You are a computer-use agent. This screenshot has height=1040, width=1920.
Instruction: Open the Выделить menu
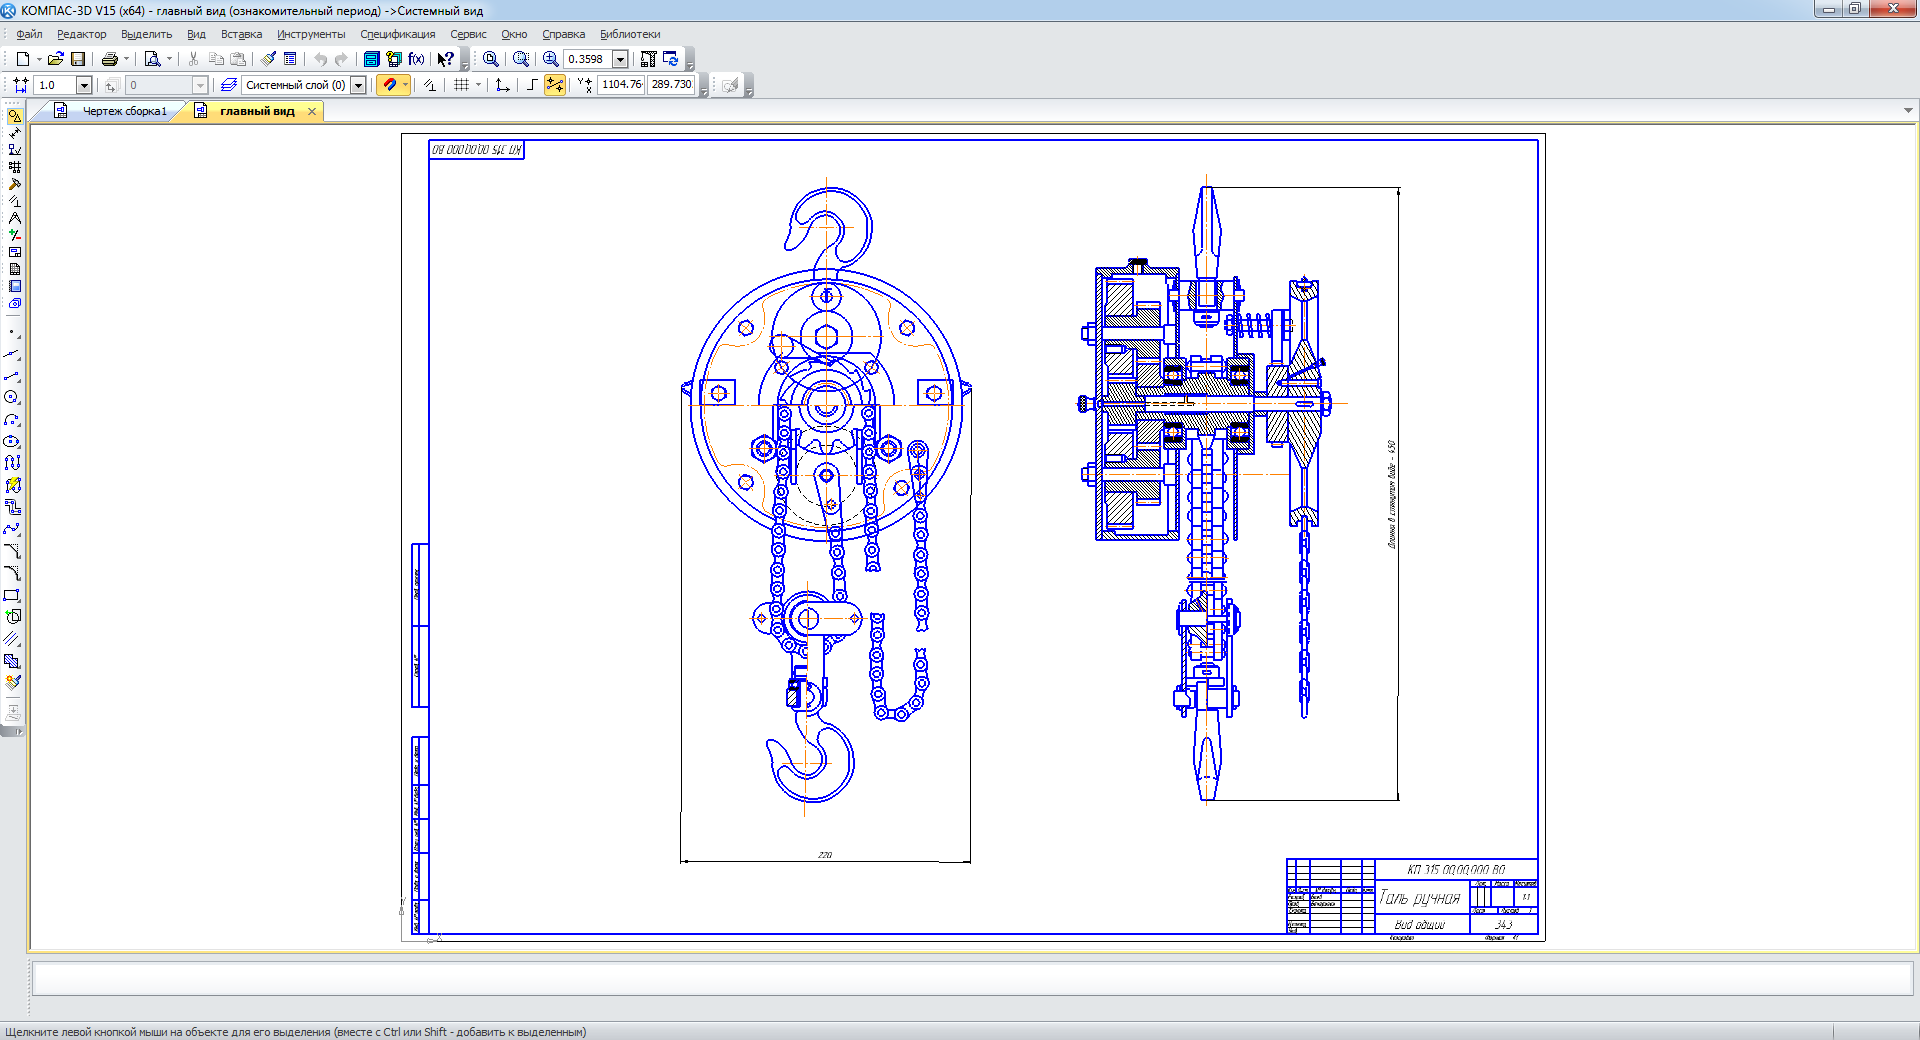(146, 34)
